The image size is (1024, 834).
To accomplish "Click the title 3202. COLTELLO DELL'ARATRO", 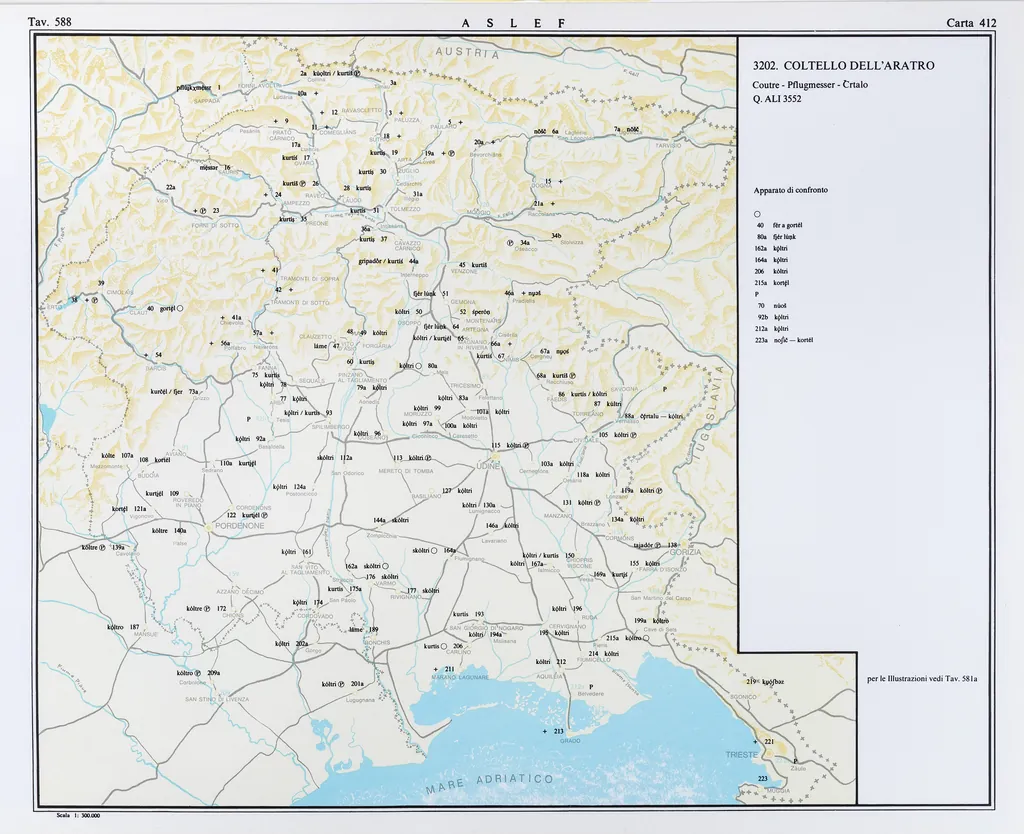I will coord(843,66).
